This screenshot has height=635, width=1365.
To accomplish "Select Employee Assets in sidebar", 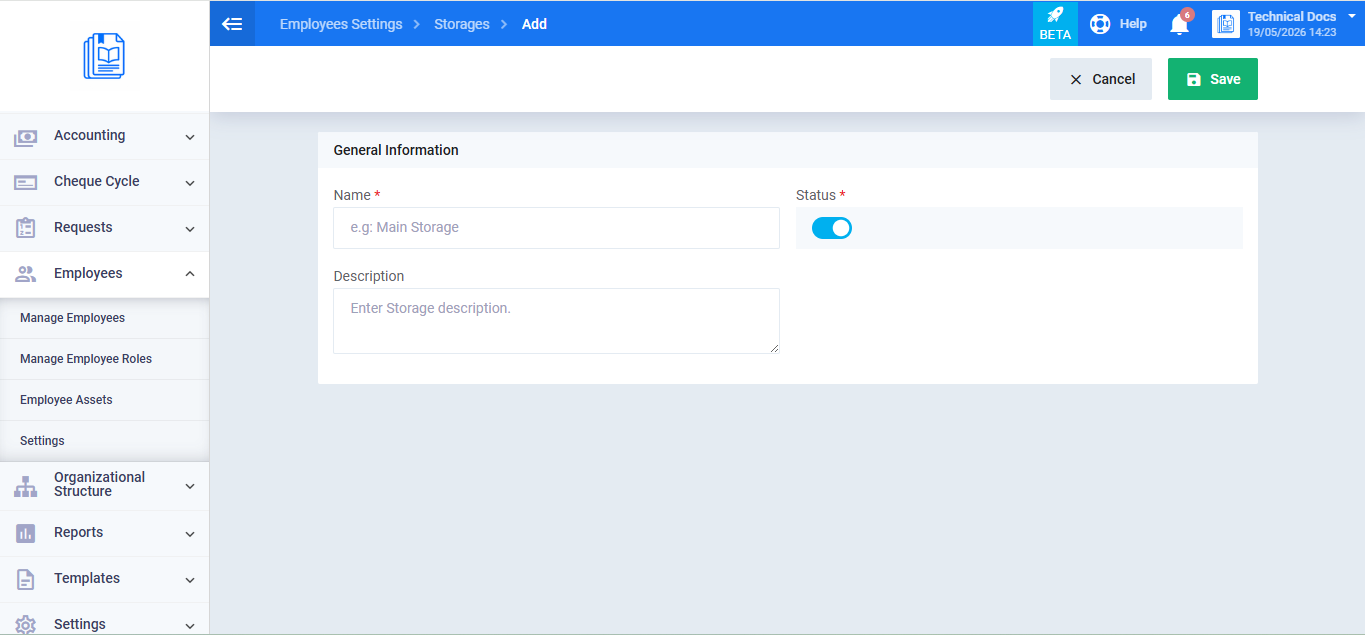I will [x=66, y=400].
